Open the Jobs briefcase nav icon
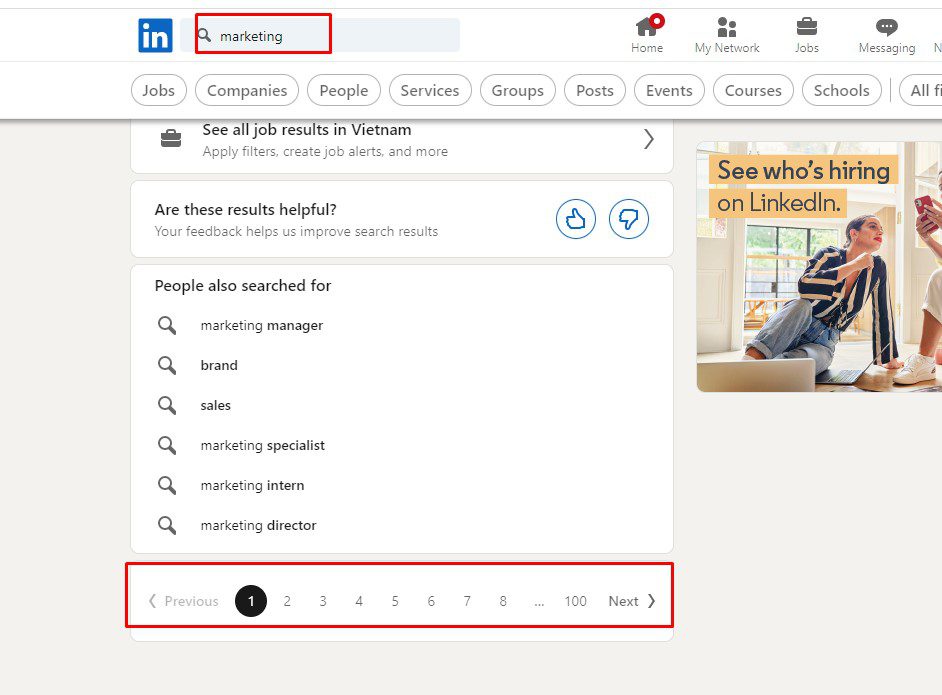This screenshot has width=942, height=695. (x=806, y=35)
